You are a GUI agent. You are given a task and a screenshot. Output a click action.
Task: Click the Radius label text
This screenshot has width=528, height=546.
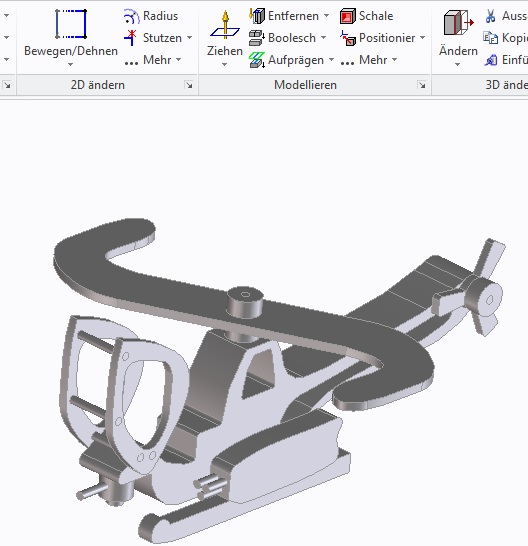[x=161, y=16]
